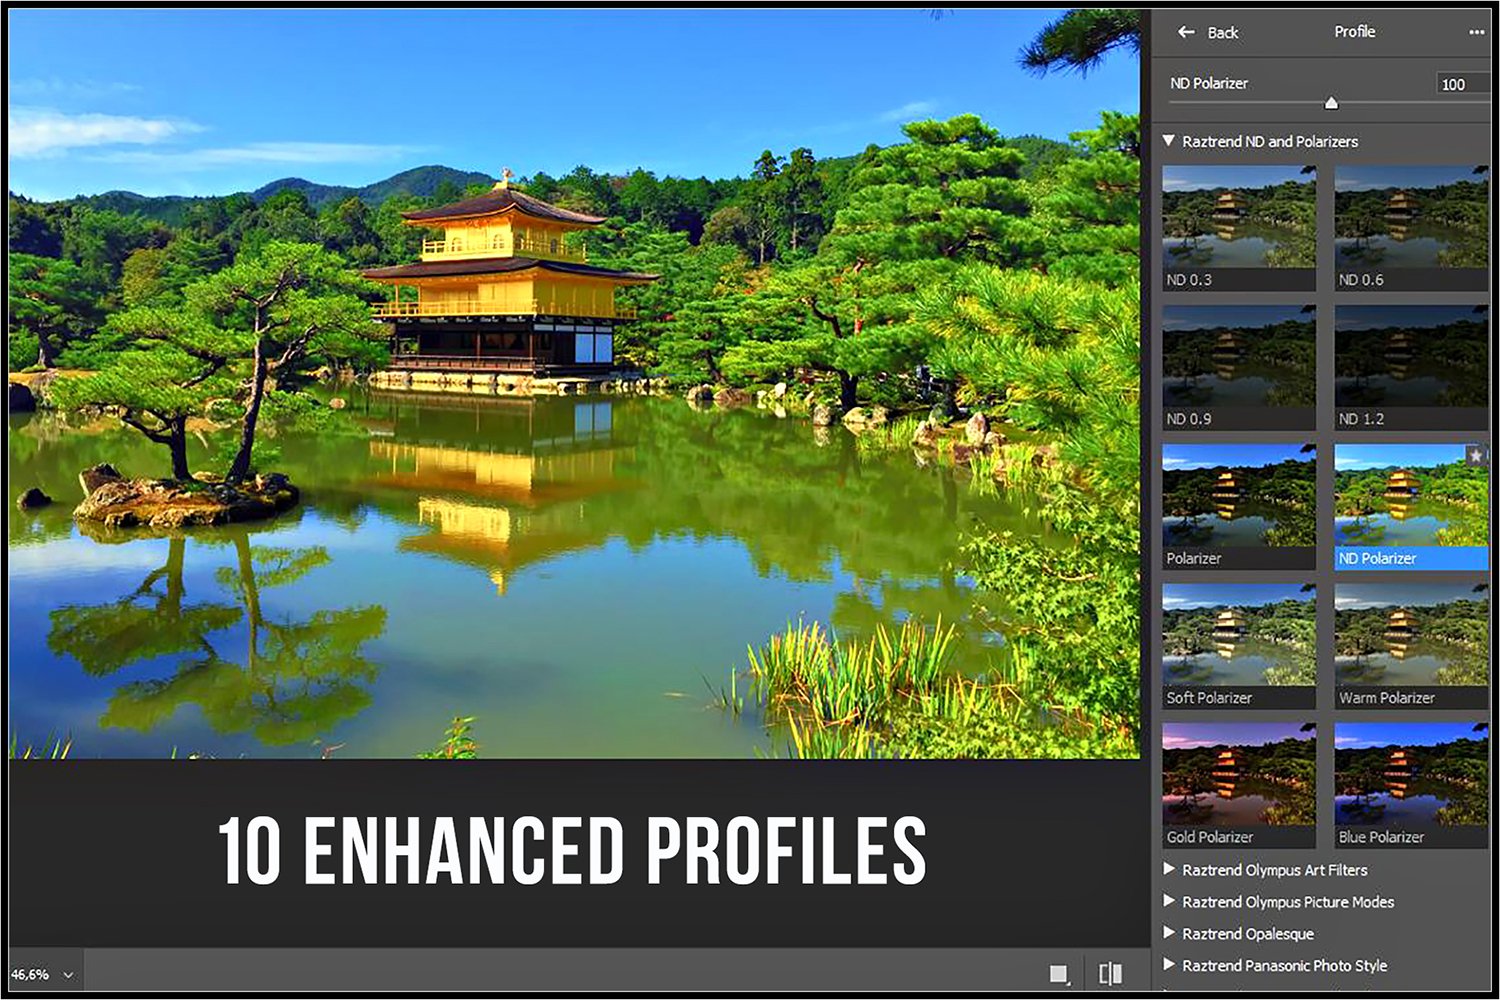
Task: Toggle the favorite star on ND Polarizer
Action: pyautogui.click(x=1476, y=455)
